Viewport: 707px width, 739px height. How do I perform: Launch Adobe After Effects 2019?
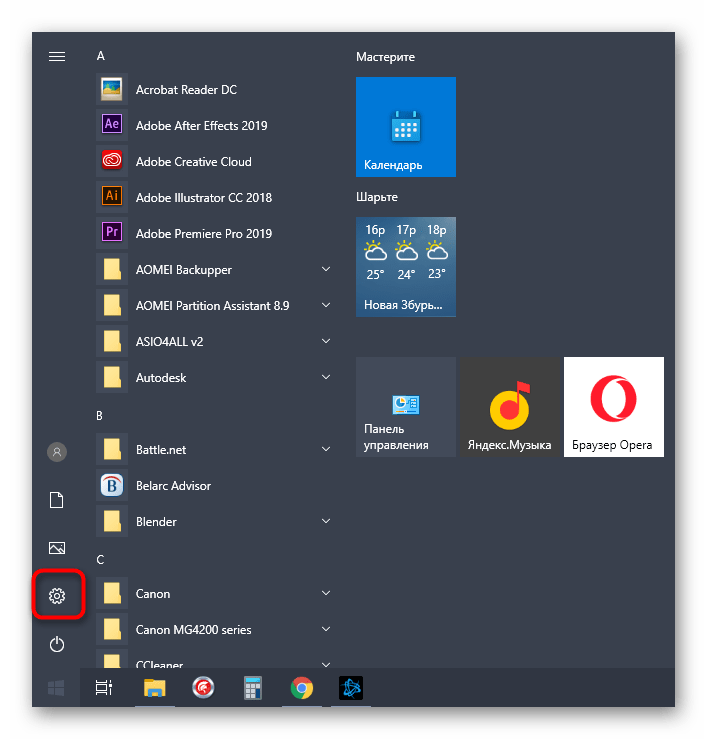tap(201, 125)
